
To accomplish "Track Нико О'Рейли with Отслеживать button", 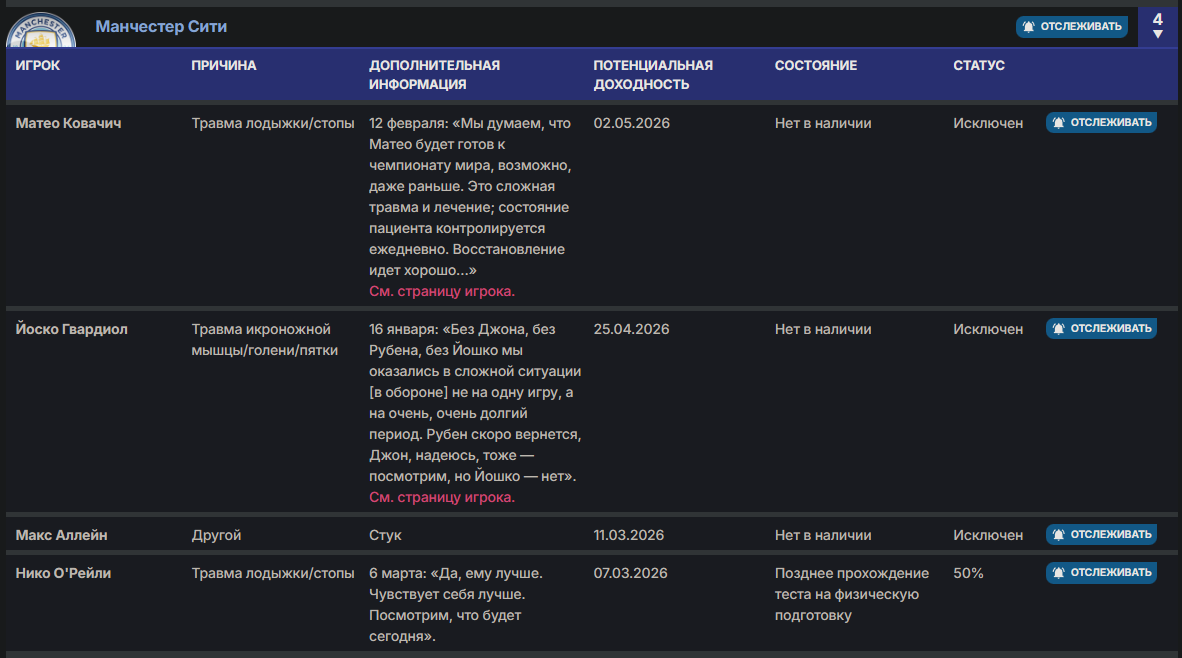I will click(x=1101, y=572).
